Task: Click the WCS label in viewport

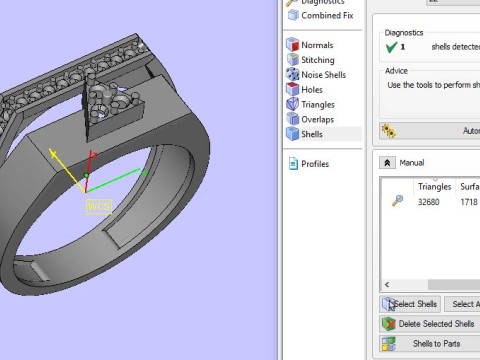Action: [x=99, y=207]
